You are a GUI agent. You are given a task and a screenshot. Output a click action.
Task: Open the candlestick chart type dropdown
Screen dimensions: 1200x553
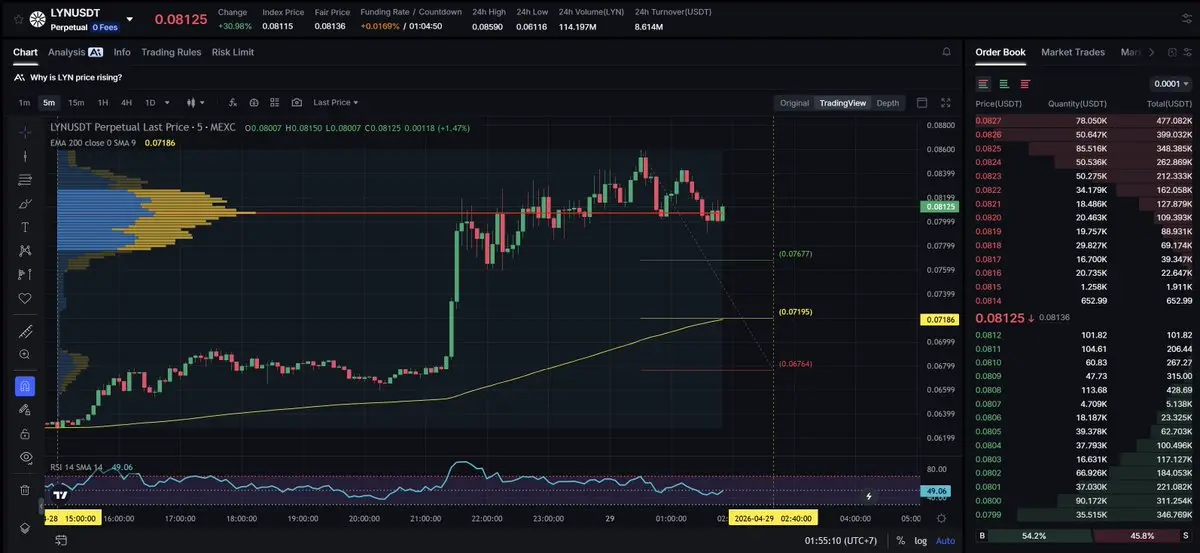(196, 102)
